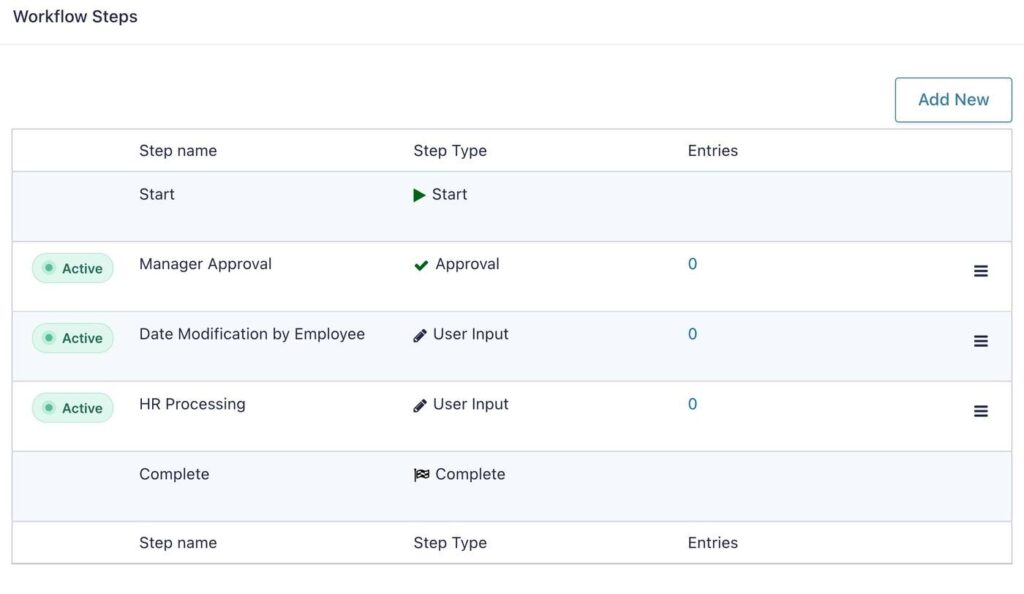1024x594 pixels.
Task: Toggle the Active badge for Date Modification by Employee
Action: tap(72, 338)
